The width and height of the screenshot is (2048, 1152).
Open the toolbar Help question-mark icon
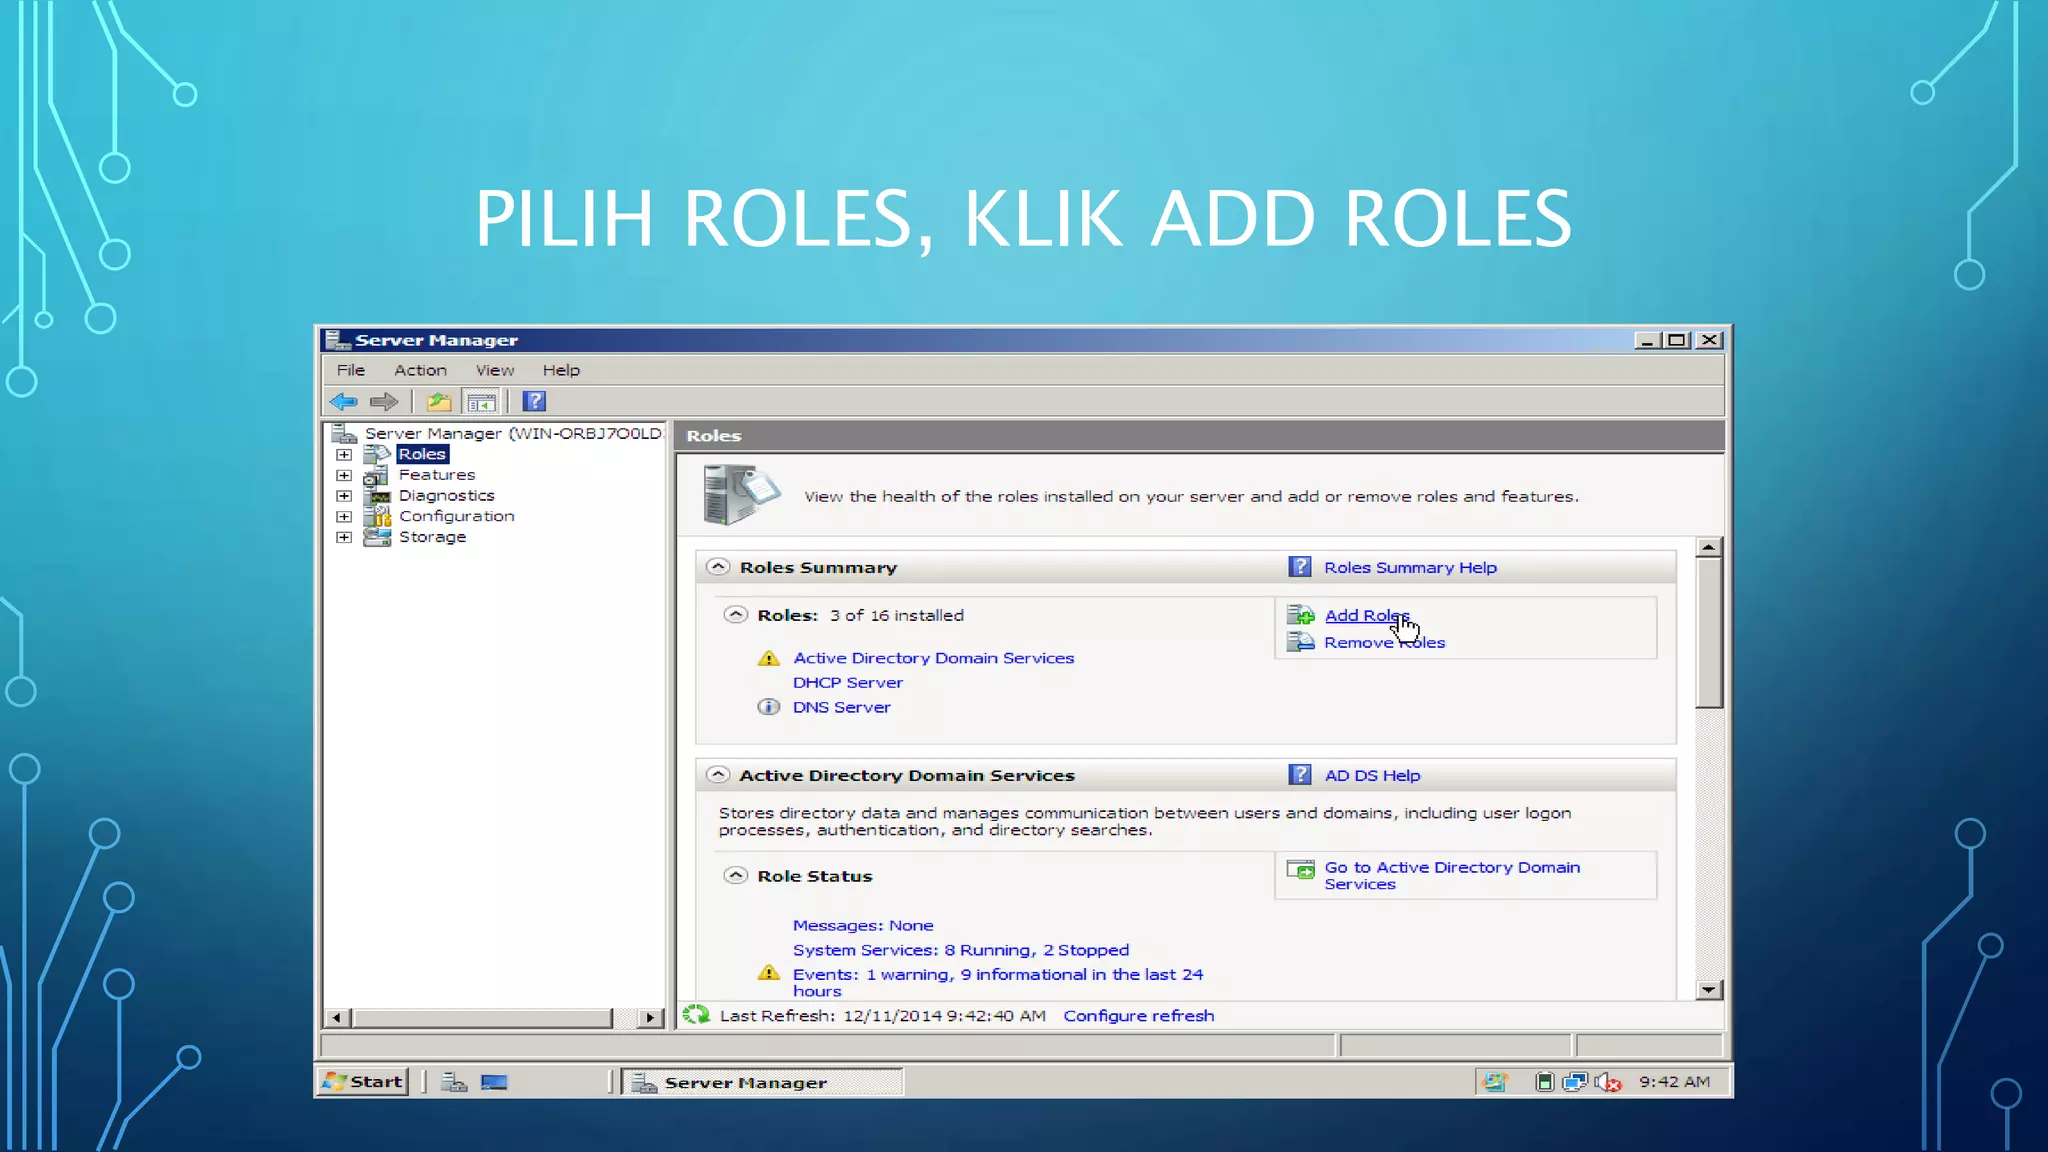click(535, 402)
